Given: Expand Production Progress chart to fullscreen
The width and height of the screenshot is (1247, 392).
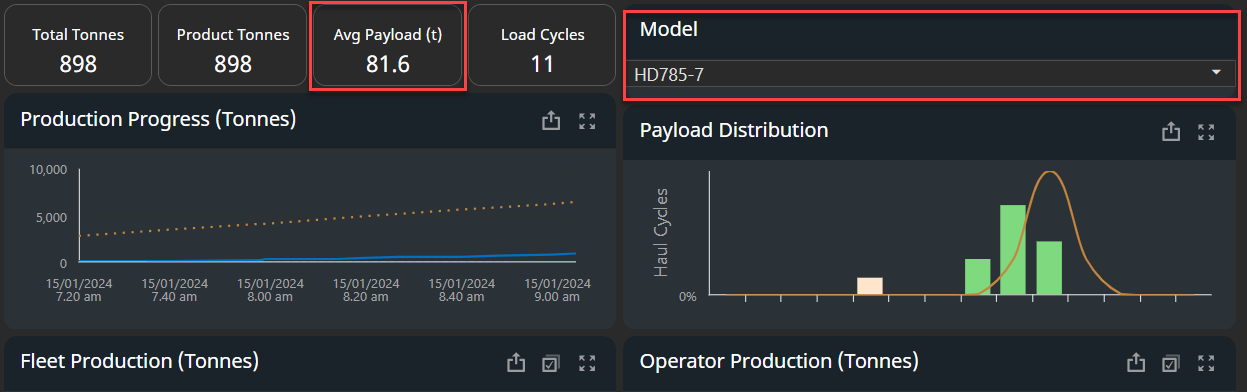Looking at the screenshot, I should 587,121.
